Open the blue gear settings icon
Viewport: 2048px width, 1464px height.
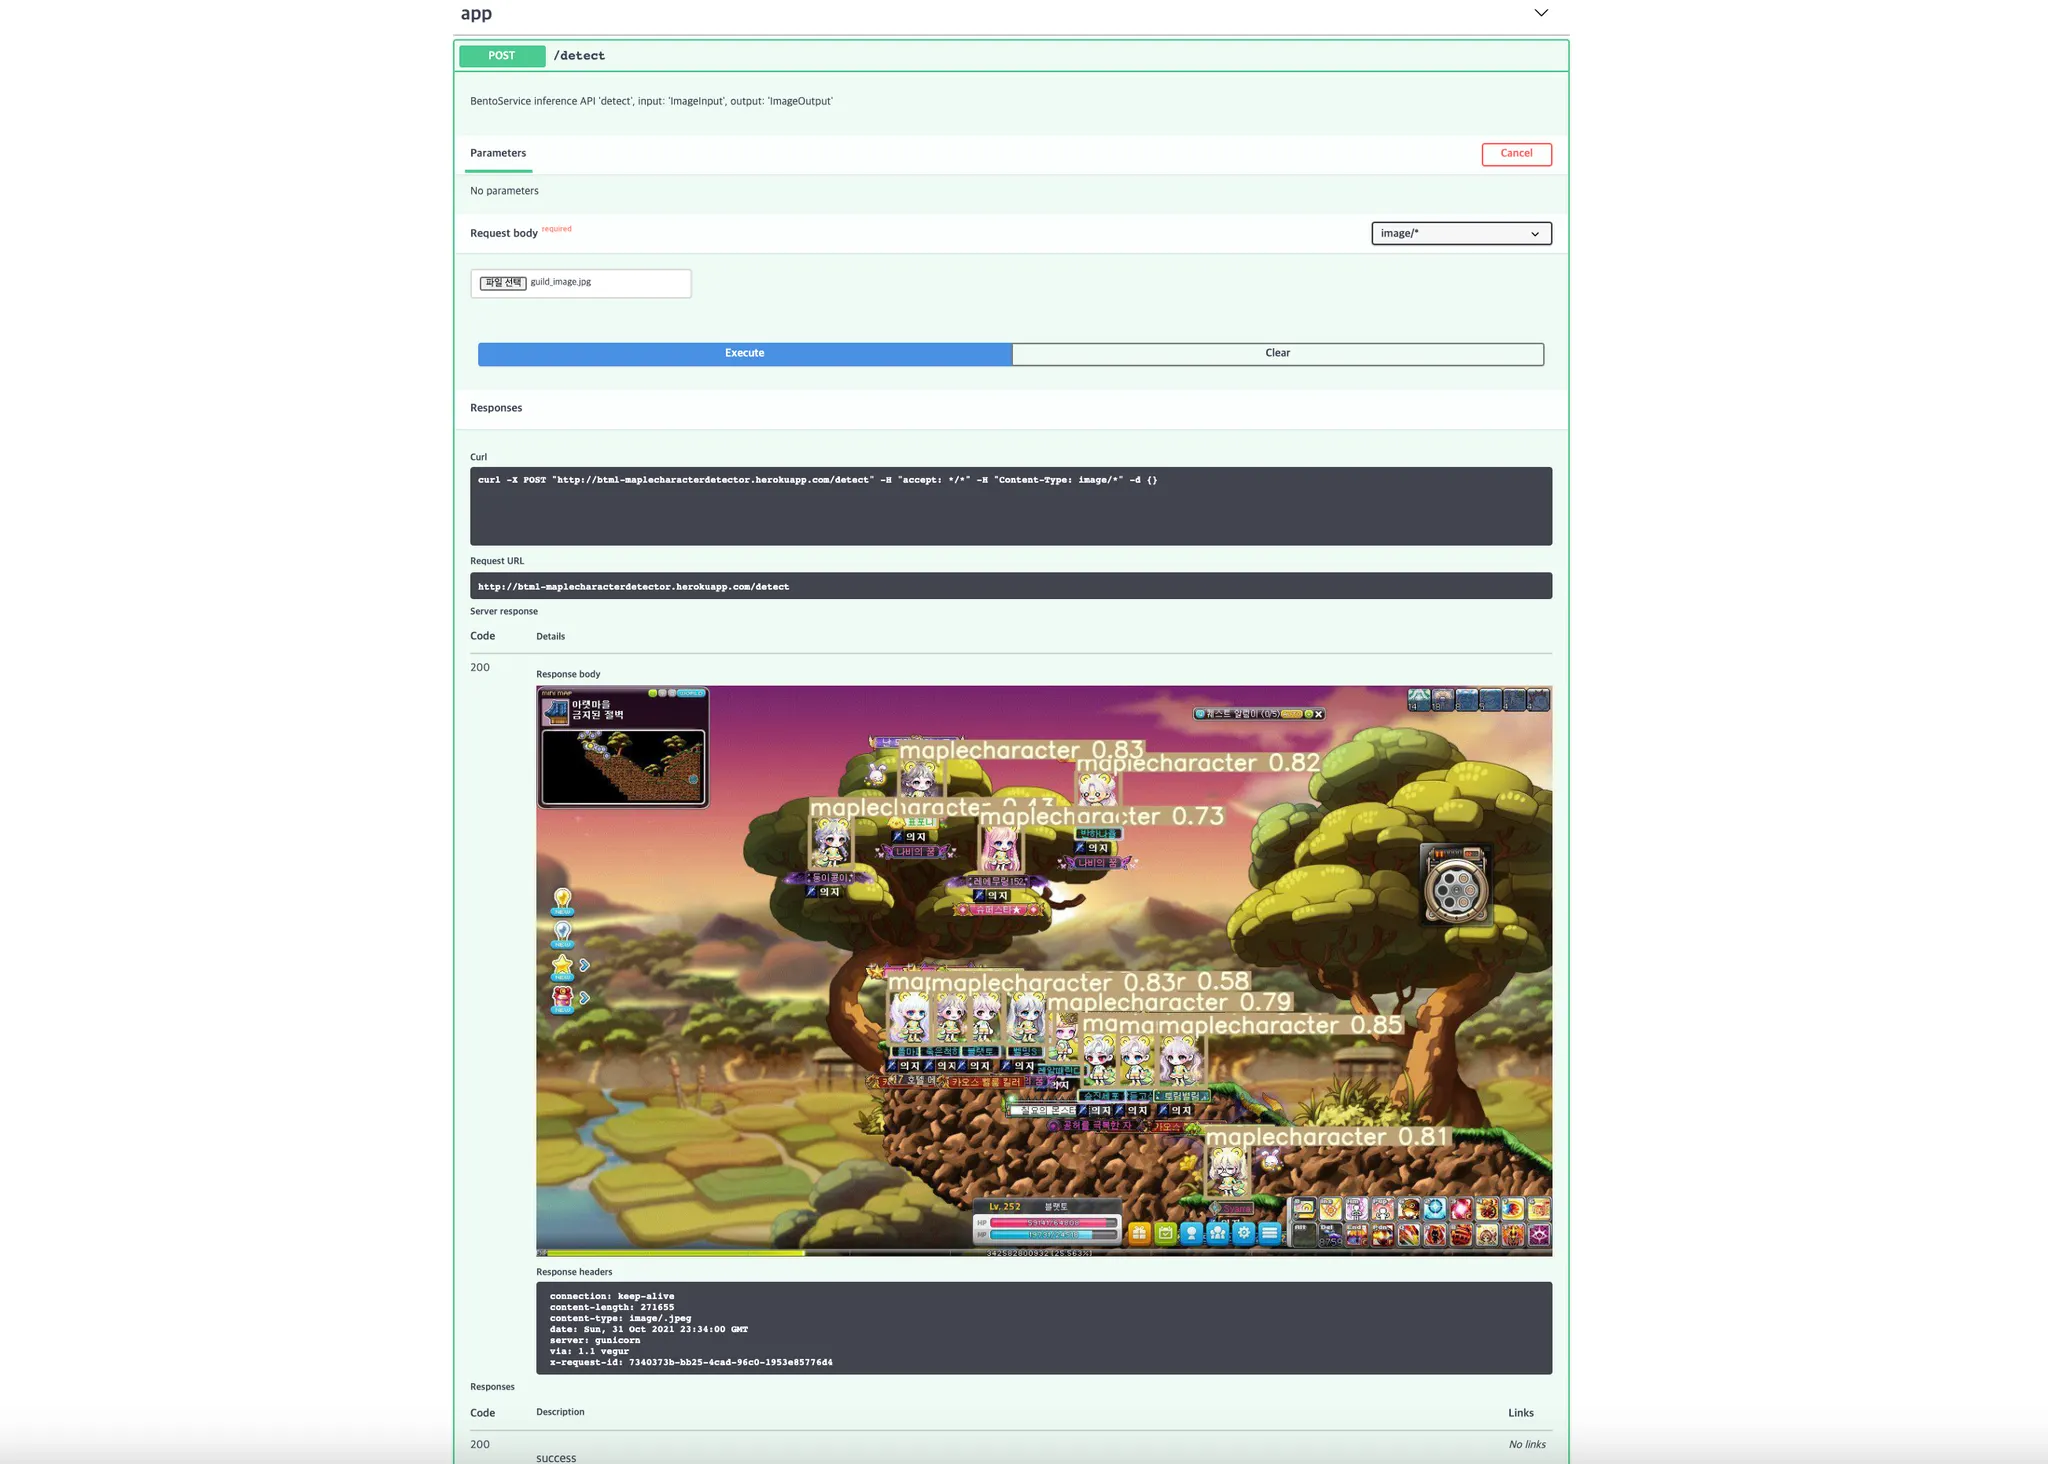click(x=1243, y=1233)
